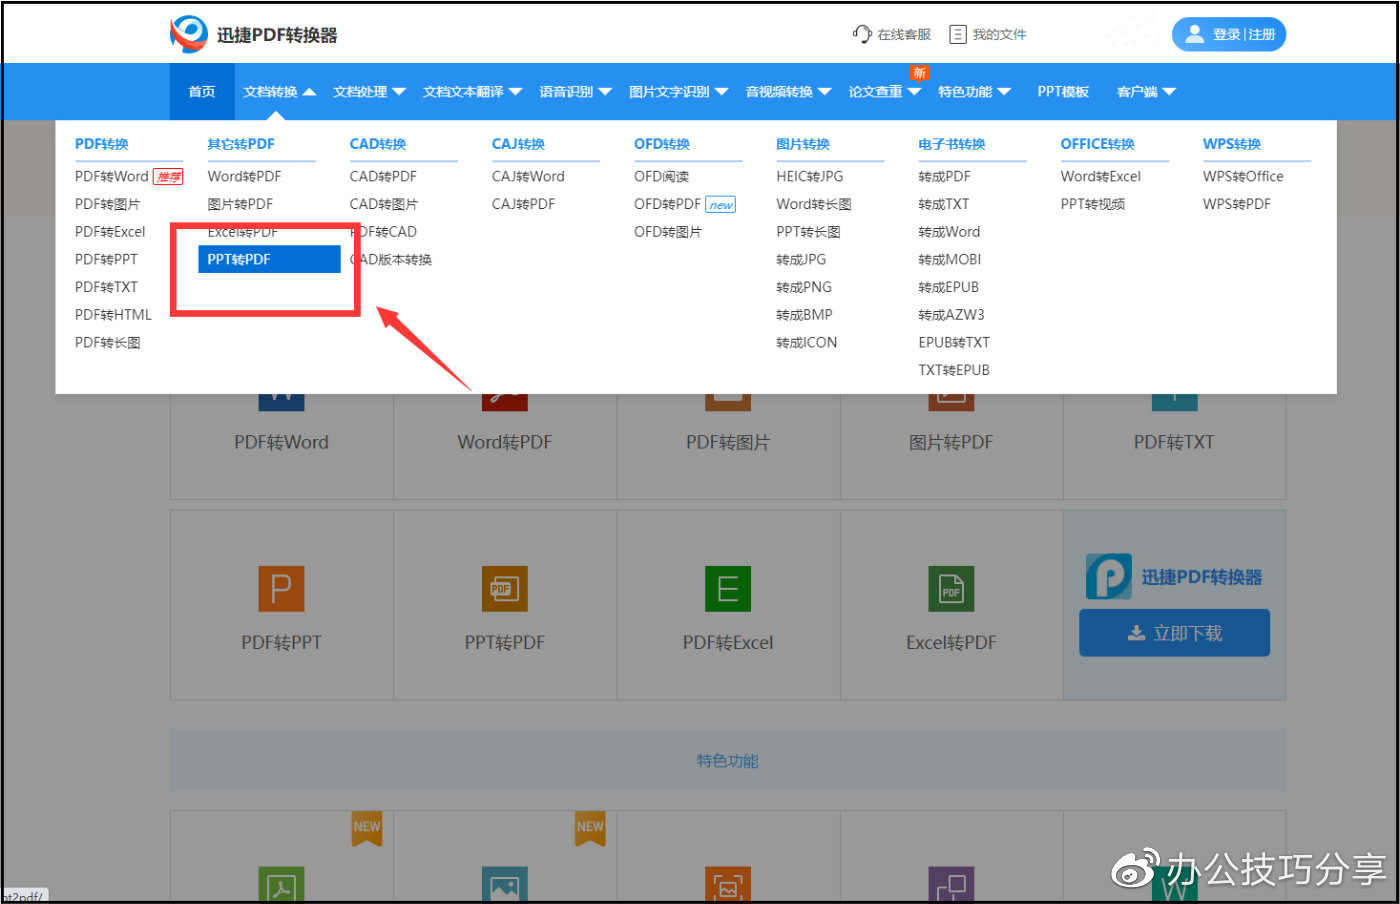Select Word转Excel menu entry

(1101, 176)
